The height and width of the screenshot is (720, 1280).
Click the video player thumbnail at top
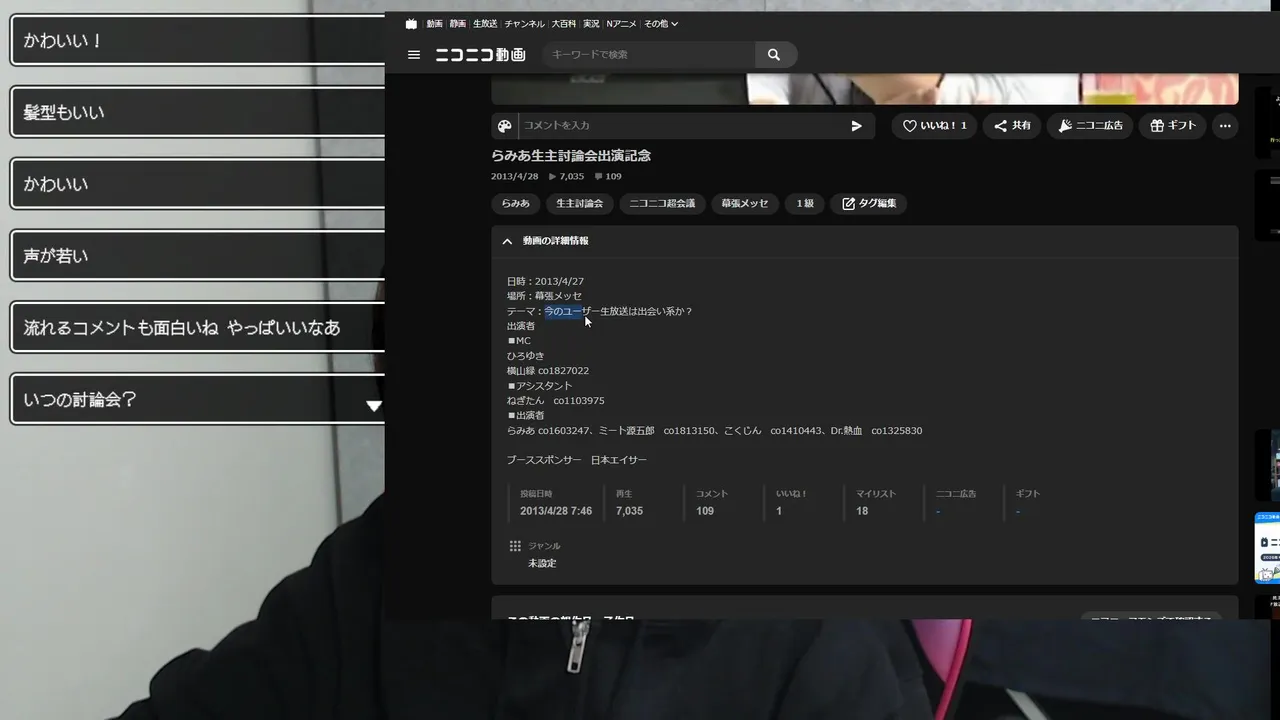(865, 88)
